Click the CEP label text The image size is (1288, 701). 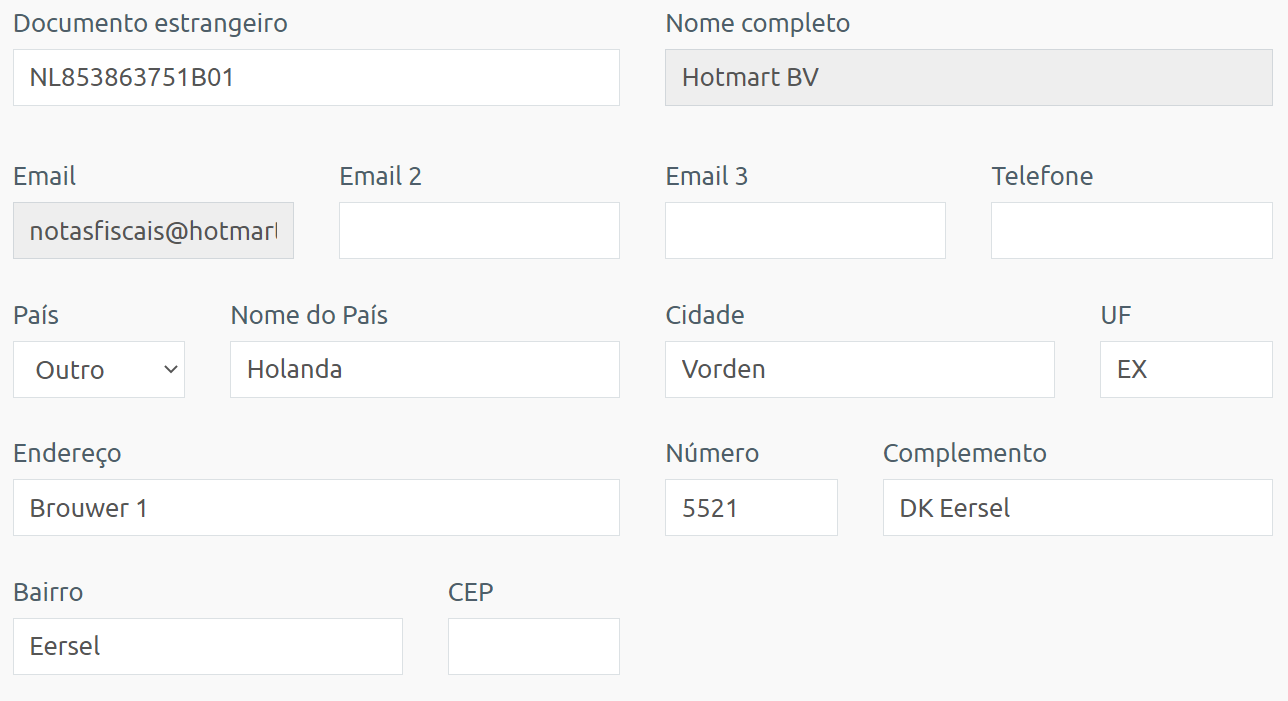(x=471, y=592)
